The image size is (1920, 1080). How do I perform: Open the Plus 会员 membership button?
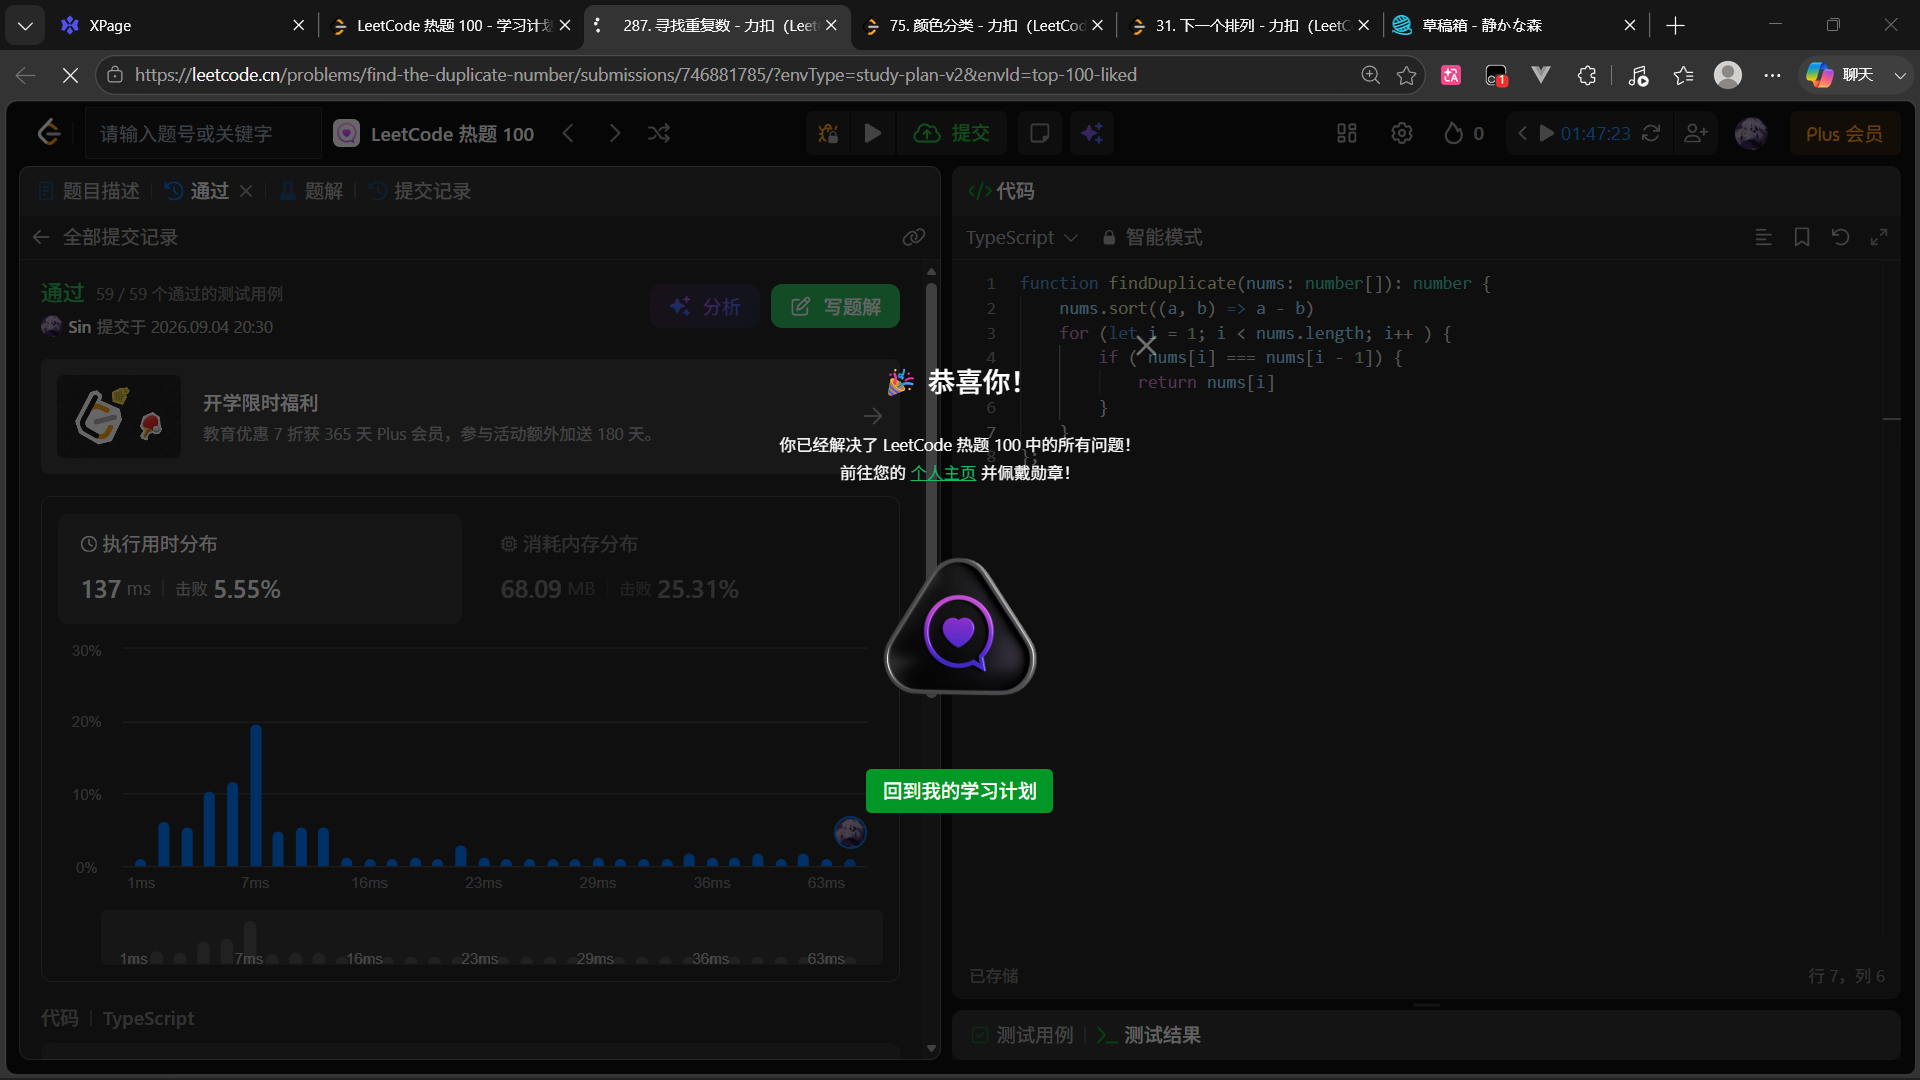click(1844, 133)
